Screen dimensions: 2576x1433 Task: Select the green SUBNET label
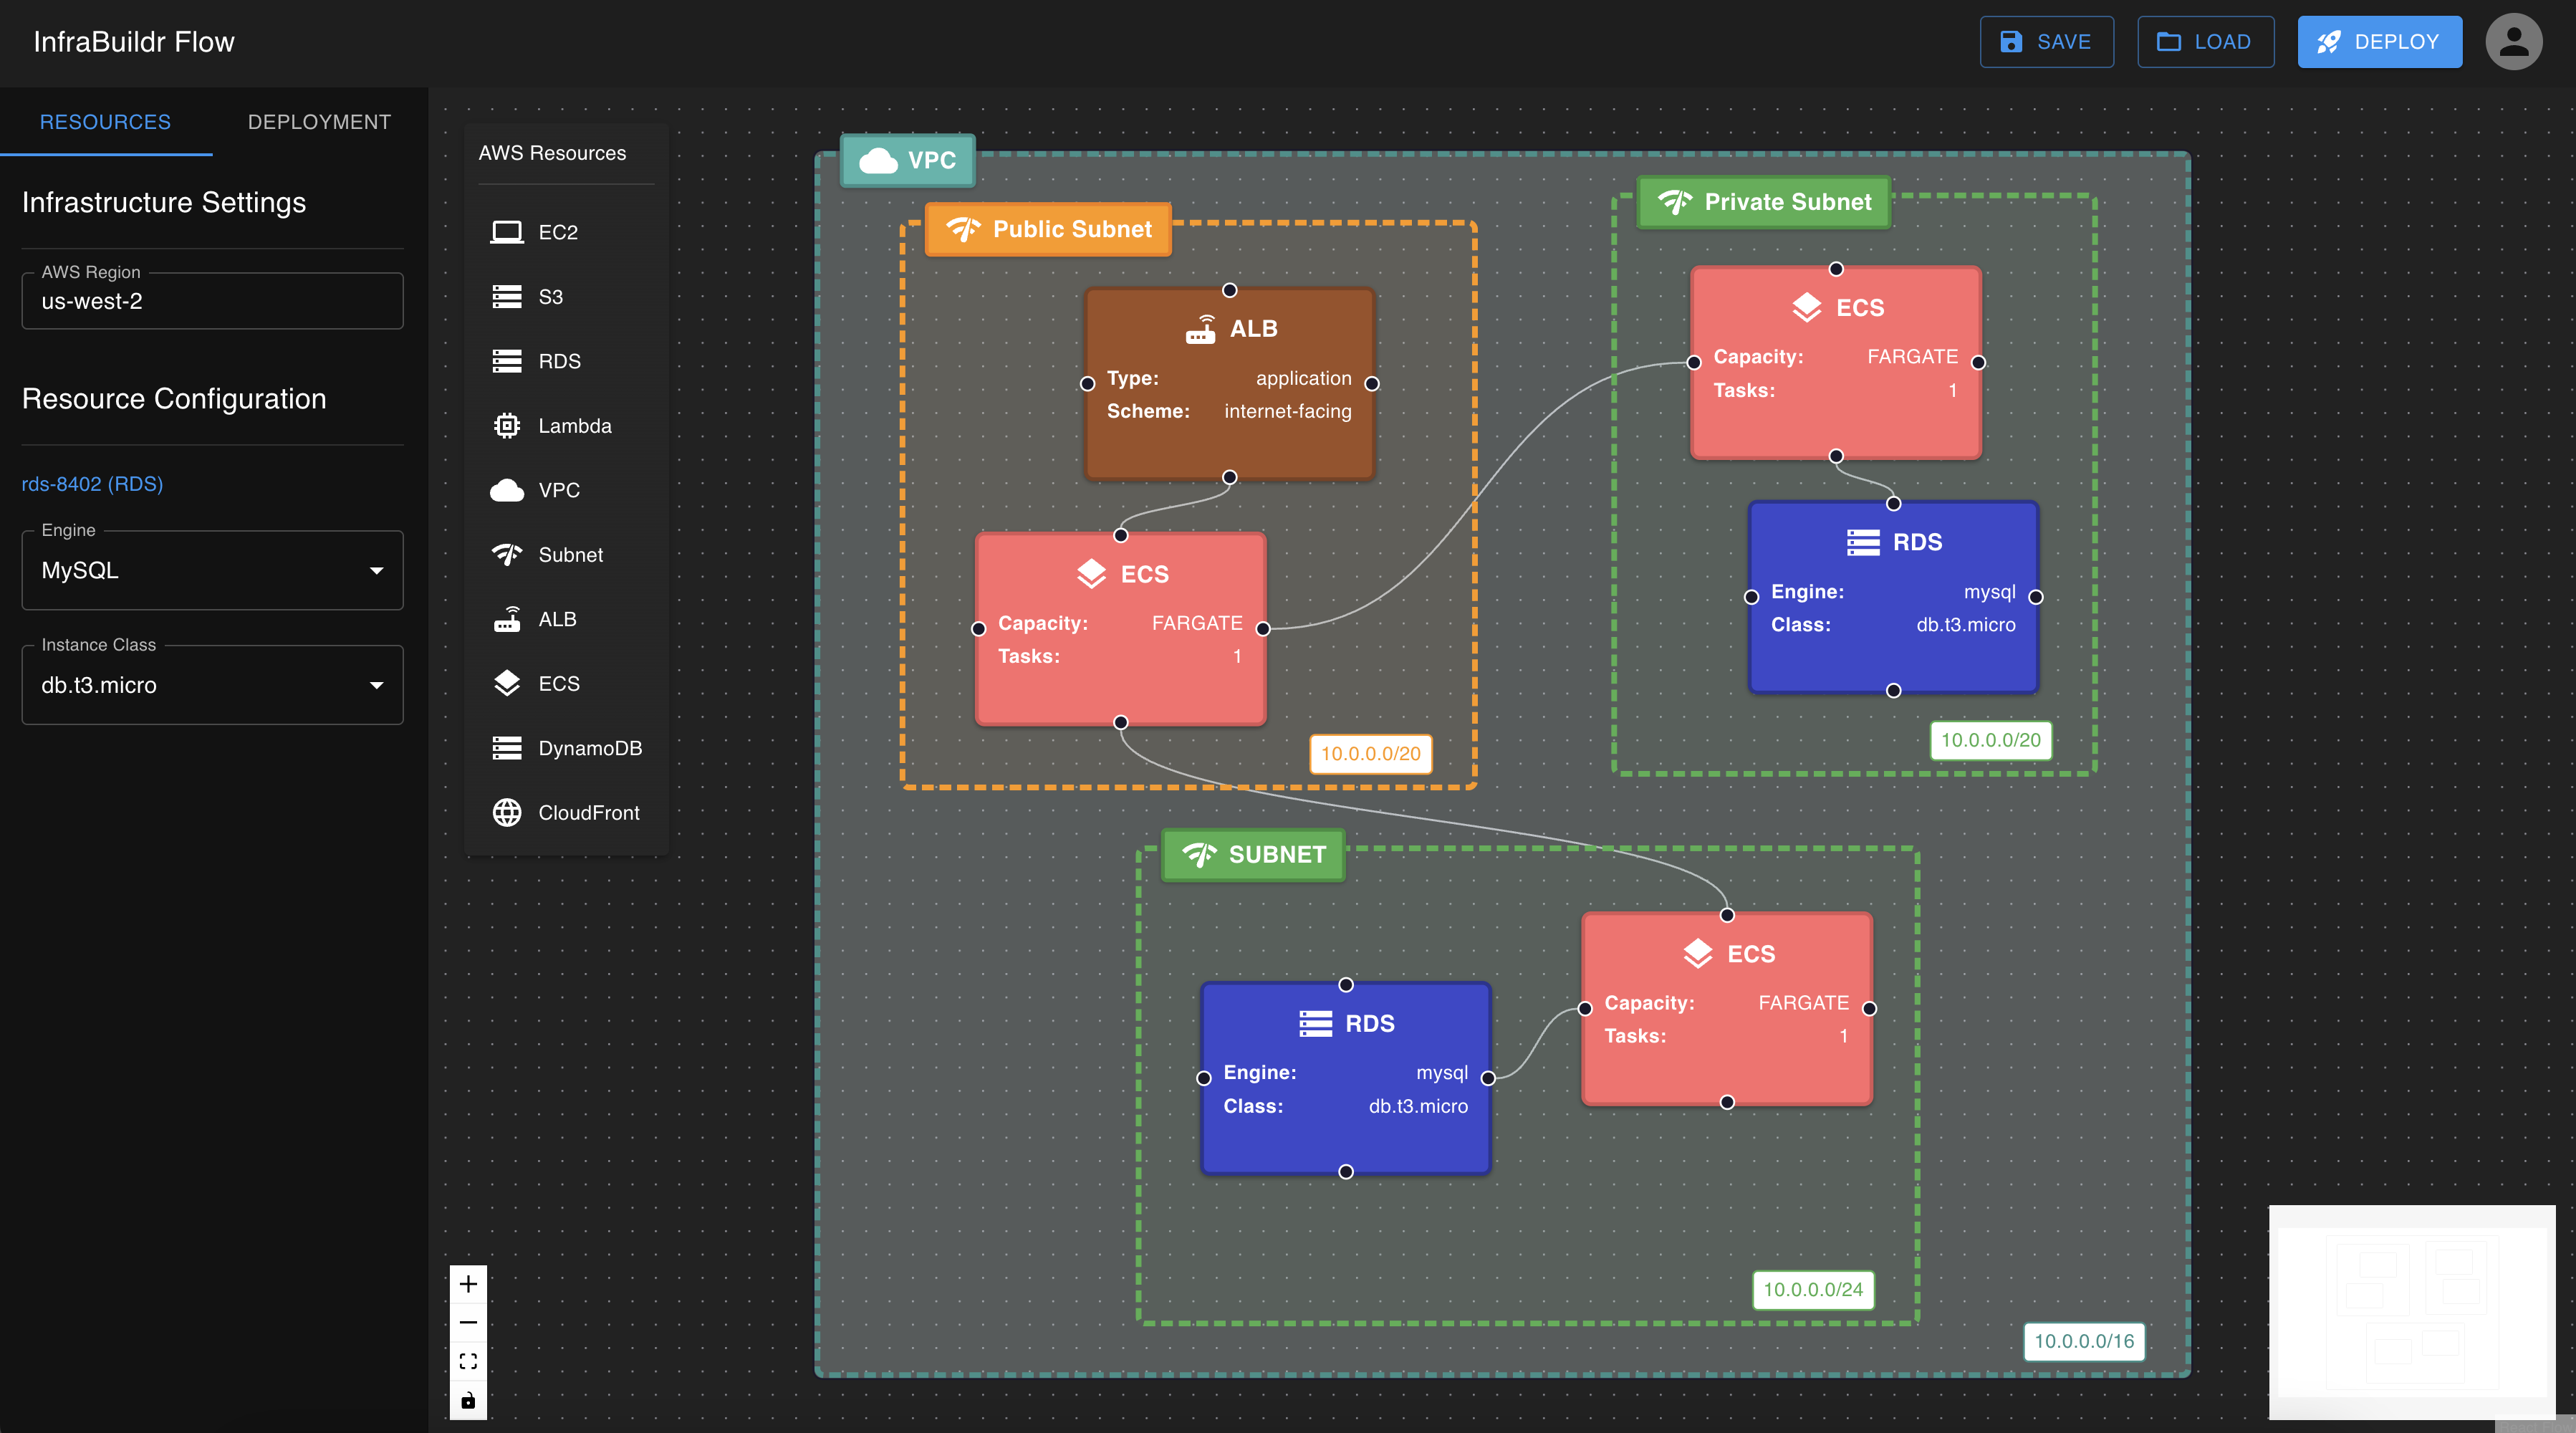click(x=1253, y=855)
